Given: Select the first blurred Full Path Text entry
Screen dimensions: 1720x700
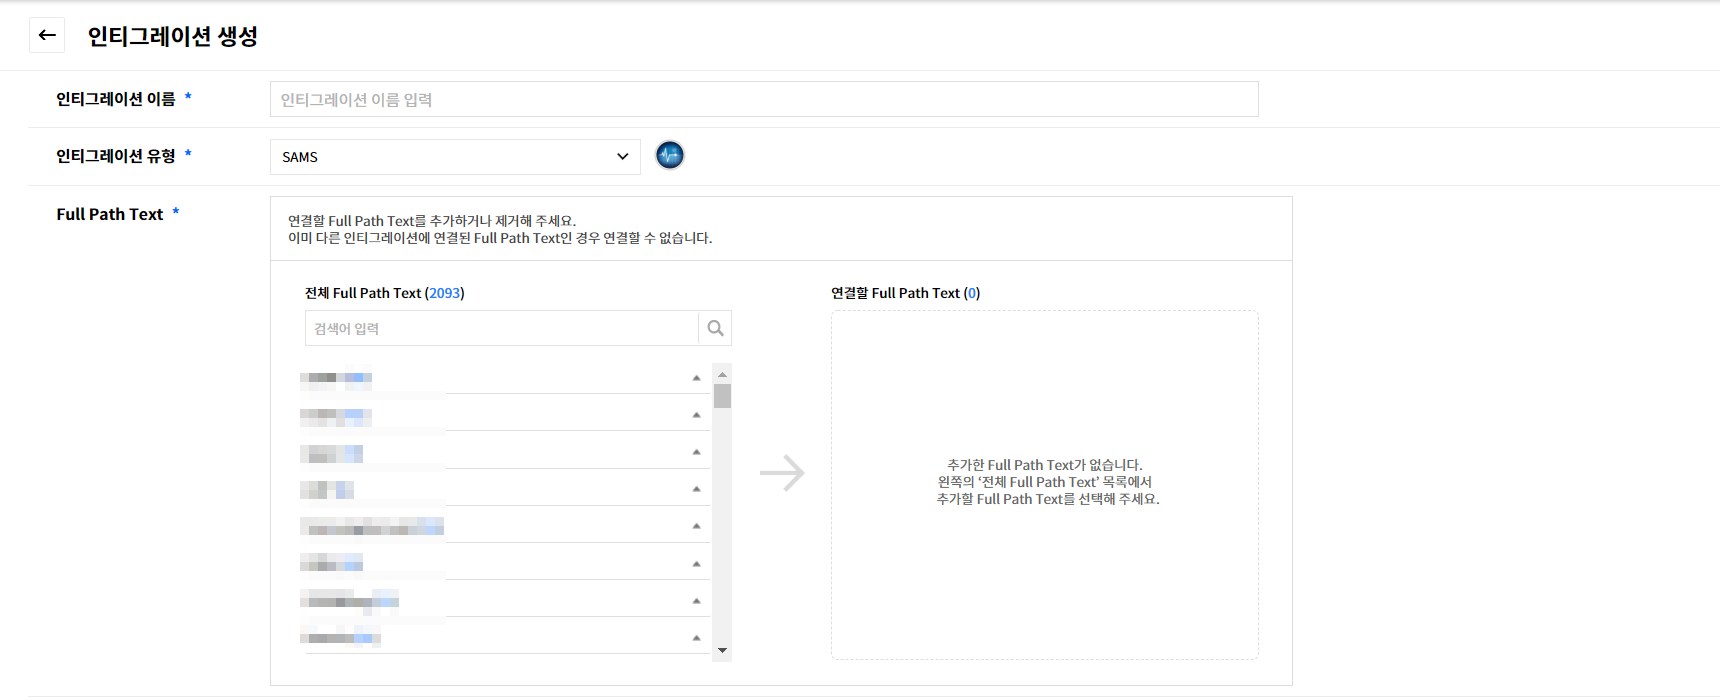Looking at the screenshot, I should tap(336, 379).
